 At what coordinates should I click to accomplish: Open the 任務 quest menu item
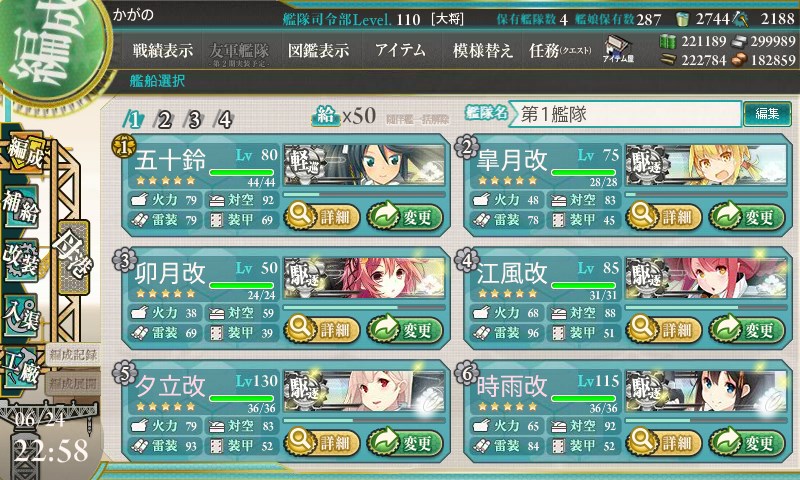click(x=560, y=50)
